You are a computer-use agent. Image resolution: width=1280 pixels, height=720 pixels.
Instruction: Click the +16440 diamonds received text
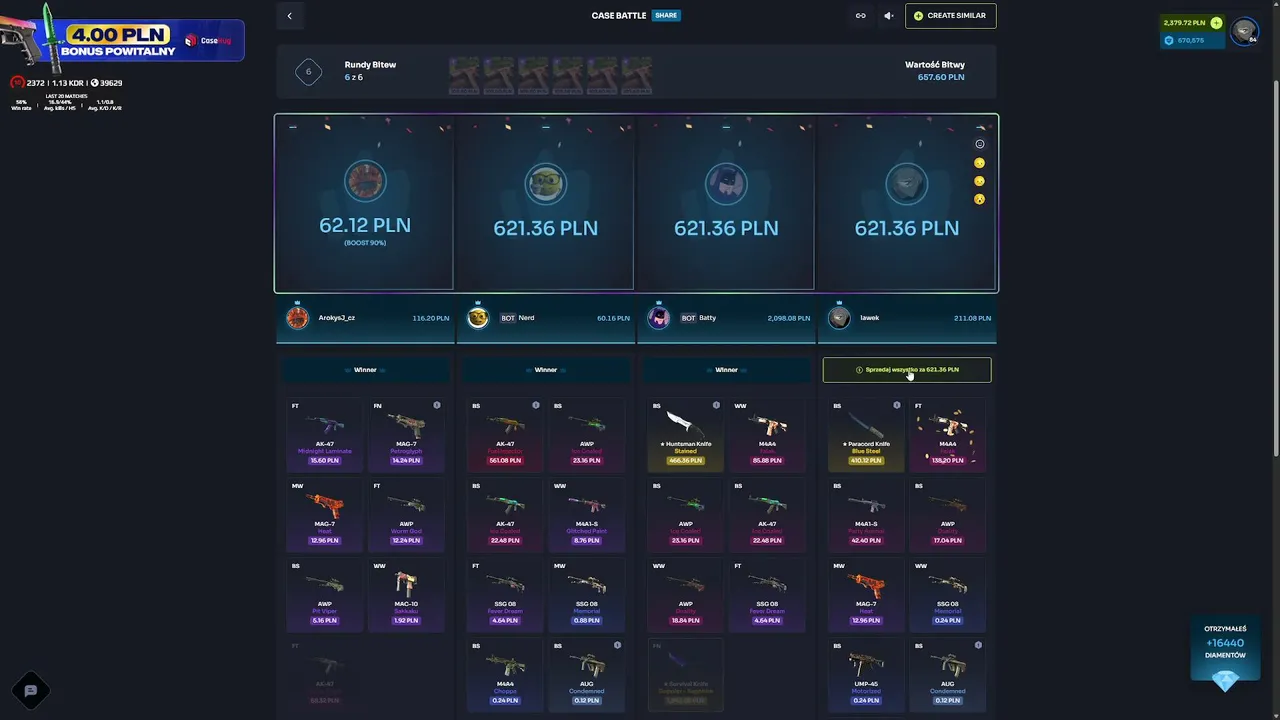[x=1225, y=644]
